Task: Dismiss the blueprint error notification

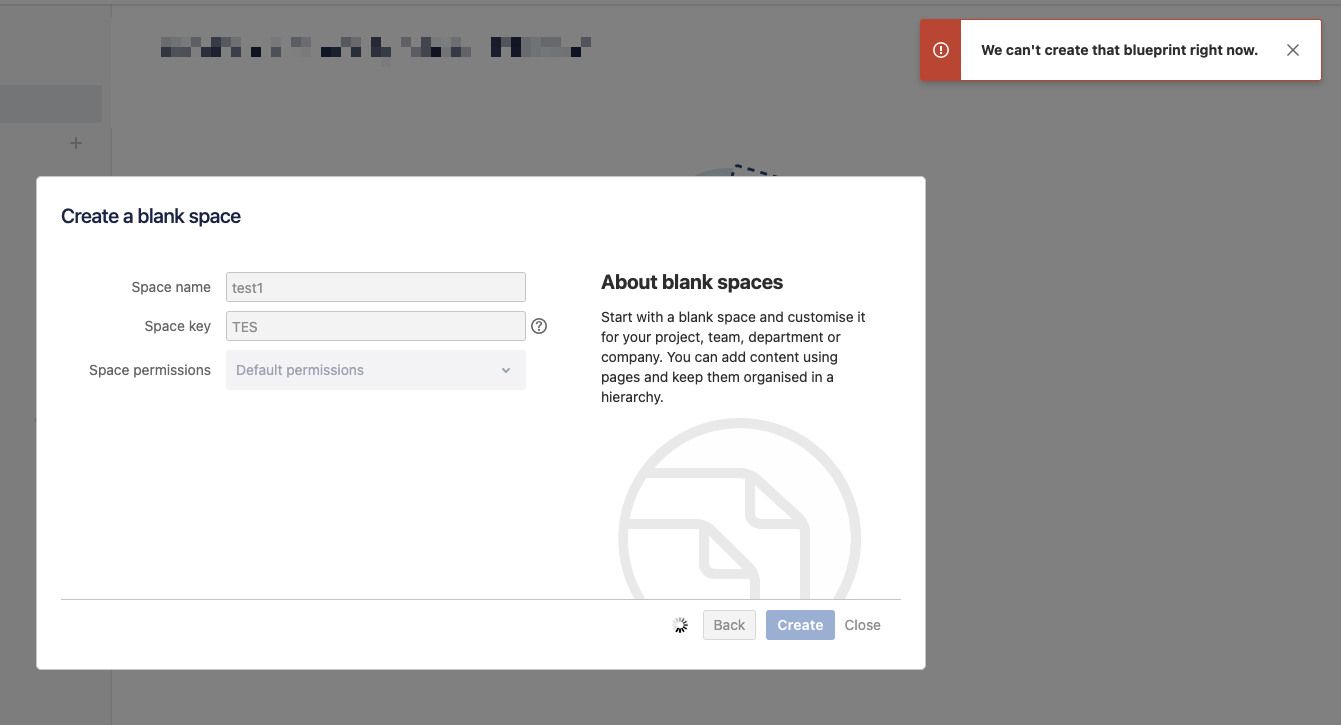Action: coord(1293,50)
